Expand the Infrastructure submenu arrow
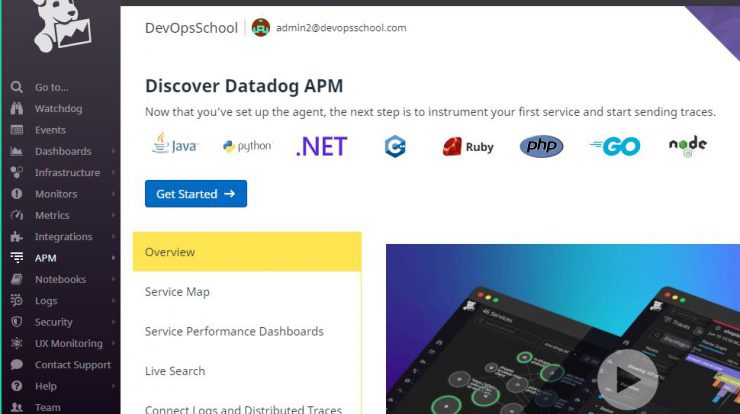Screen dimensions: 740x414 [113, 172]
